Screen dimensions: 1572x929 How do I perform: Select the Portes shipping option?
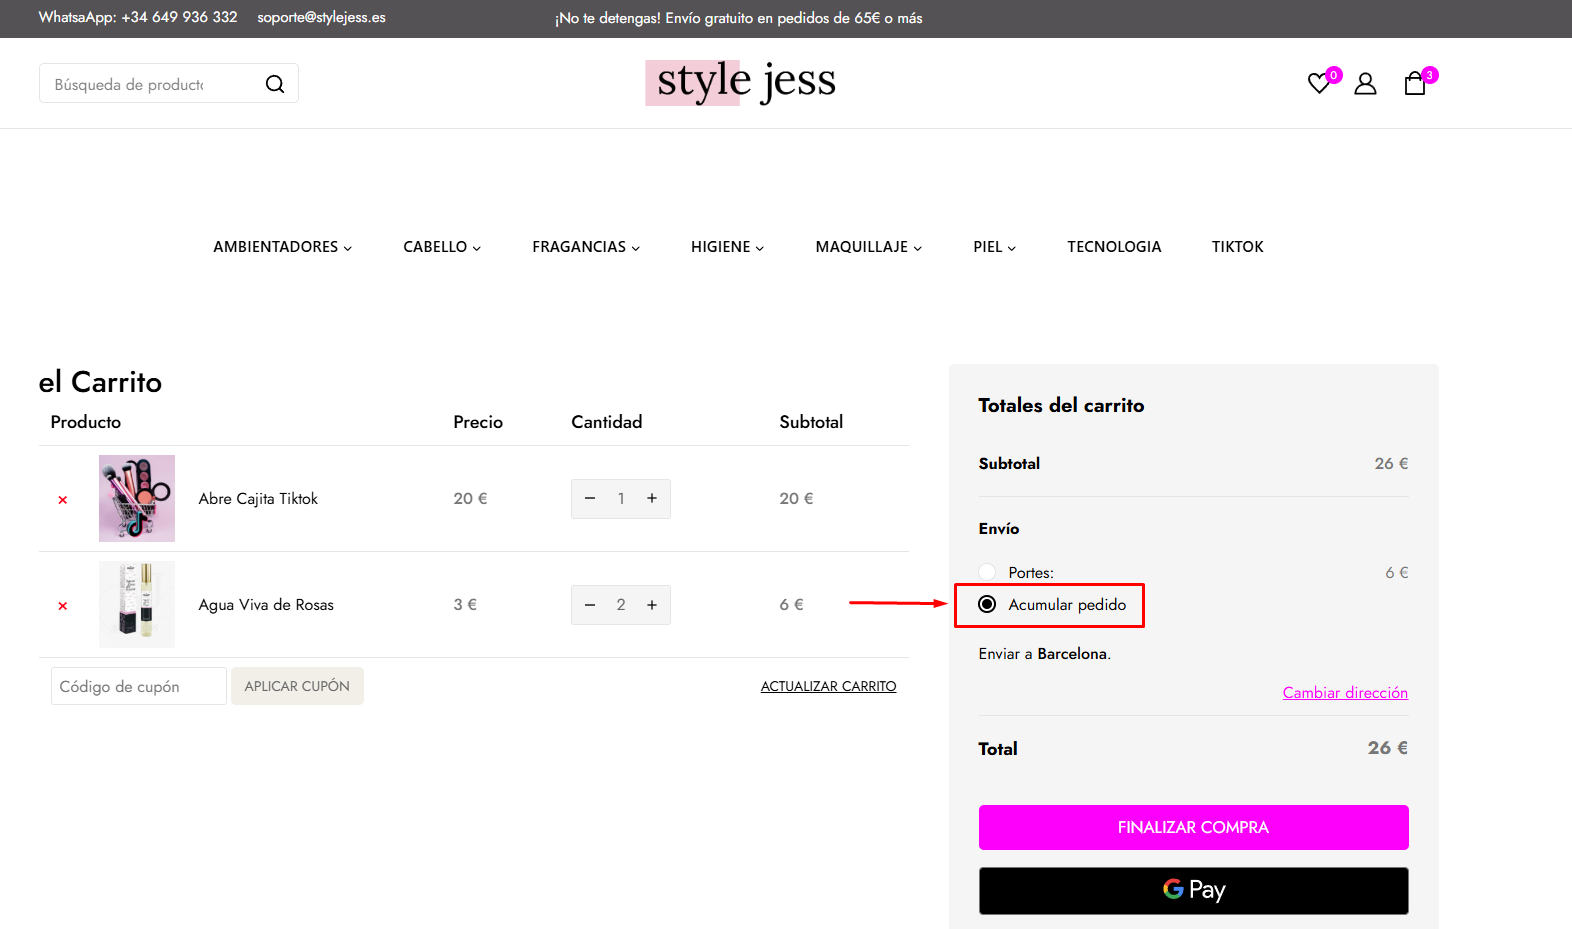coord(987,572)
